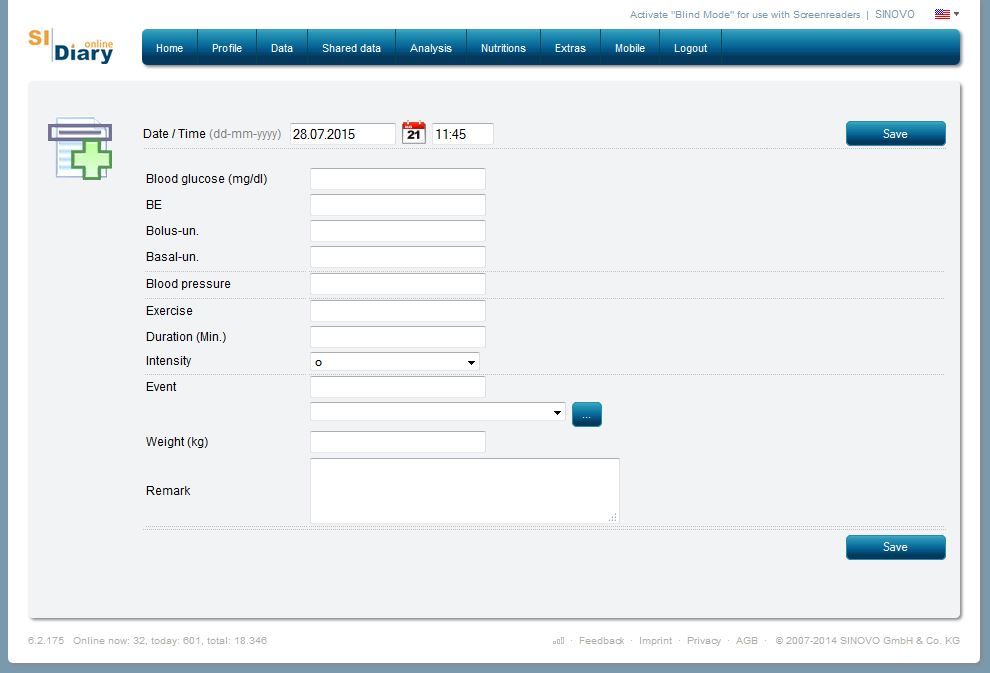Open the event type dropdown below Event
The height and width of the screenshot is (673, 990).
(438, 412)
